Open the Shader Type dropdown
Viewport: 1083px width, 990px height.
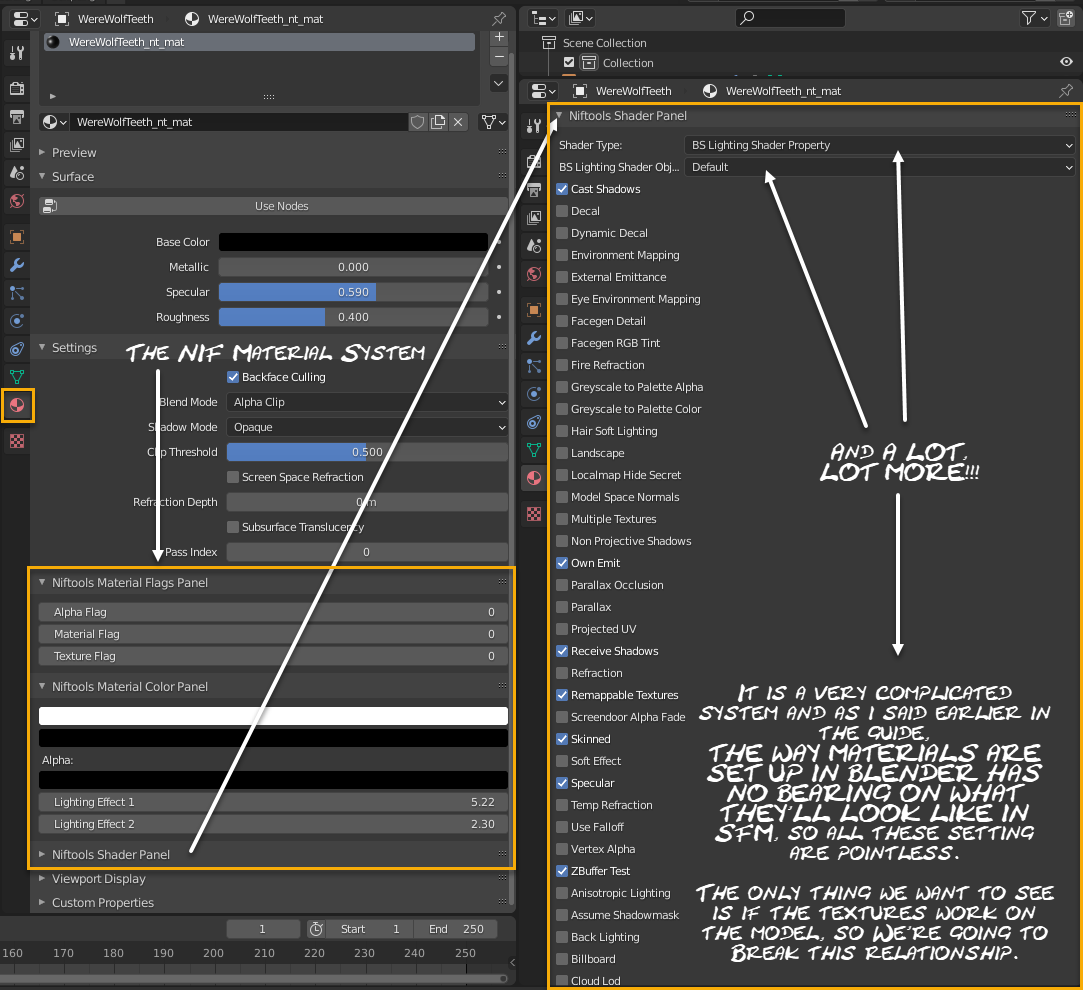[879, 145]
